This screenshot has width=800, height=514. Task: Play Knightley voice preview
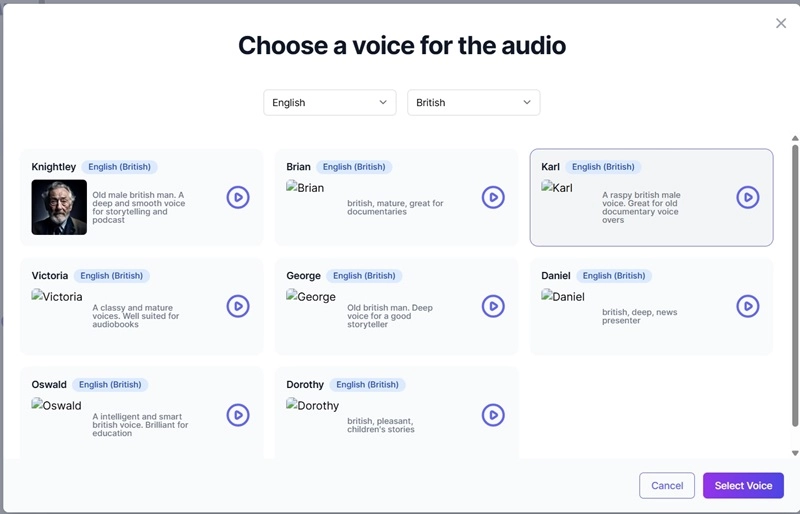[238, 197]
